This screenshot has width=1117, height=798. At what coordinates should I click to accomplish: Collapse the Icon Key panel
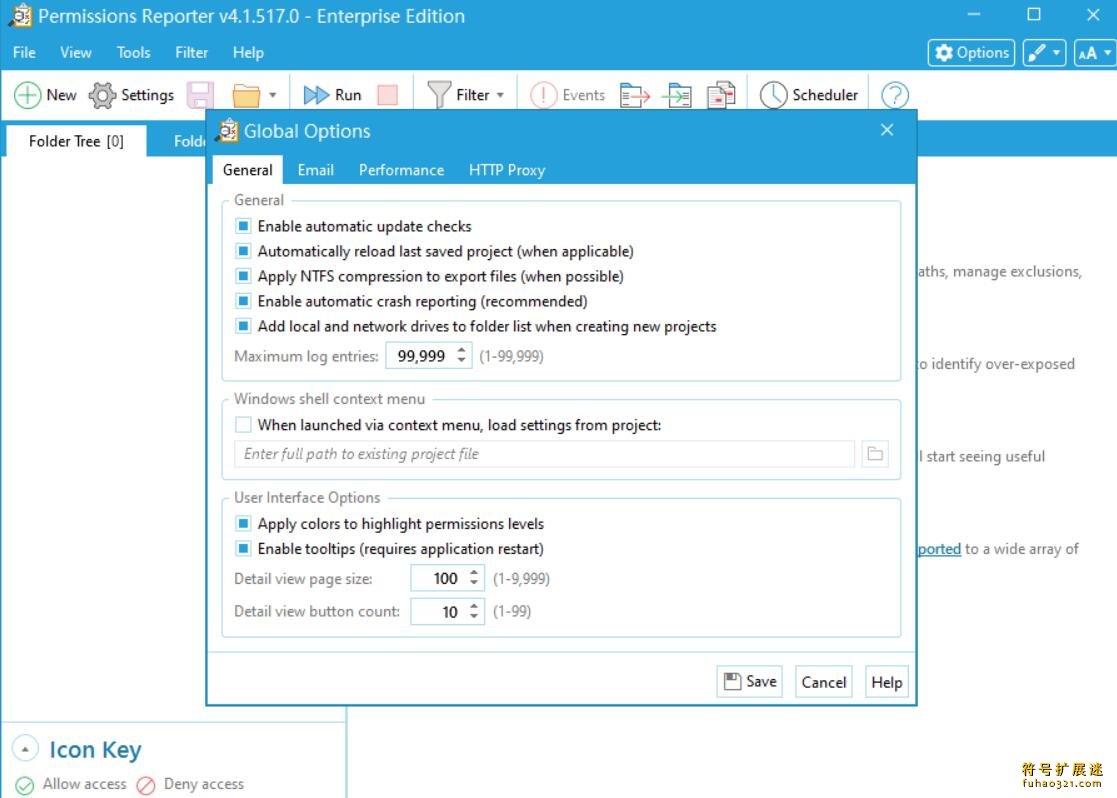(25, 749)
